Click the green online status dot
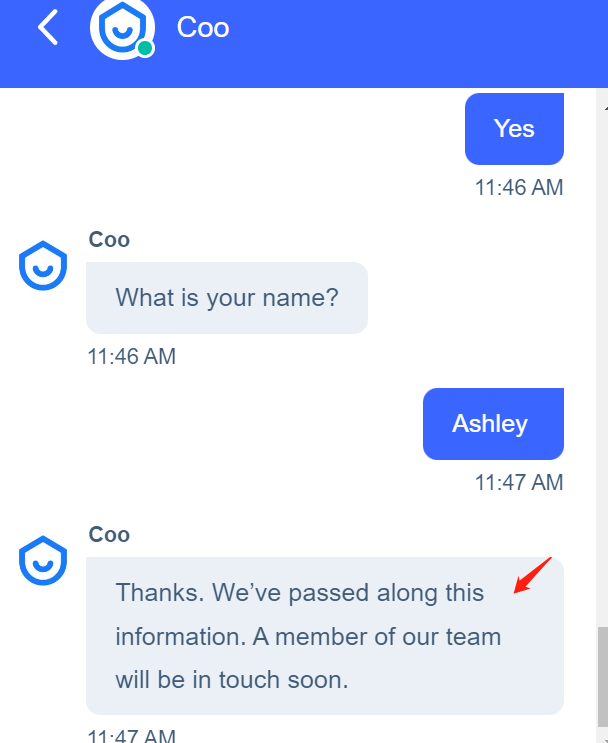 146,48
